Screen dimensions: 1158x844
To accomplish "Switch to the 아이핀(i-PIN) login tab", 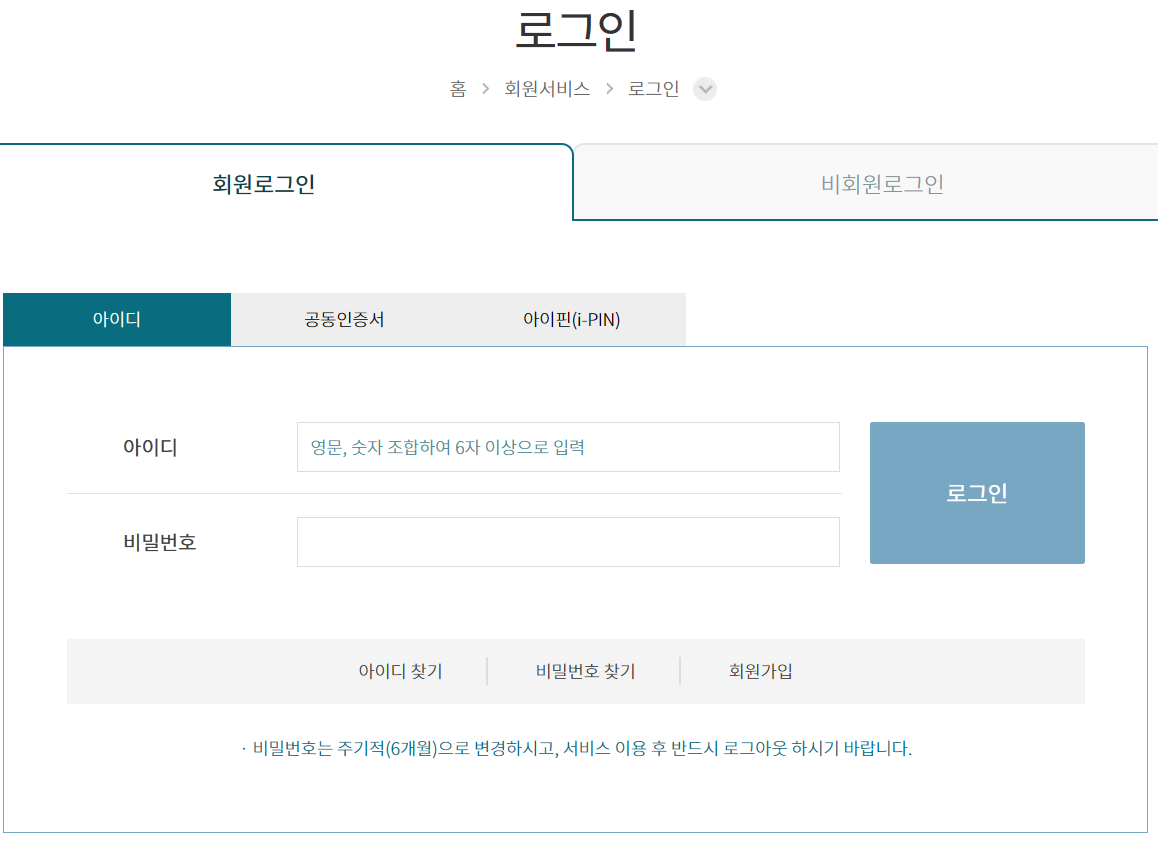I will (571, 318).
